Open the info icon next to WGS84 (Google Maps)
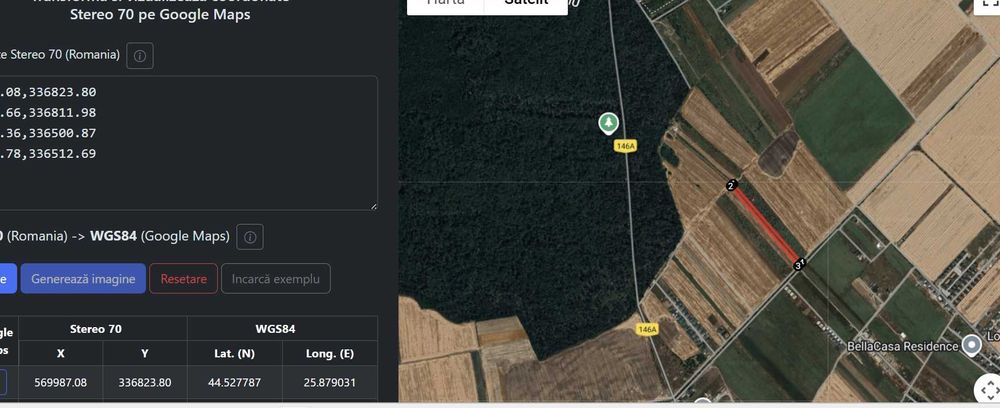1000x408 pixels. coord(250,237)
